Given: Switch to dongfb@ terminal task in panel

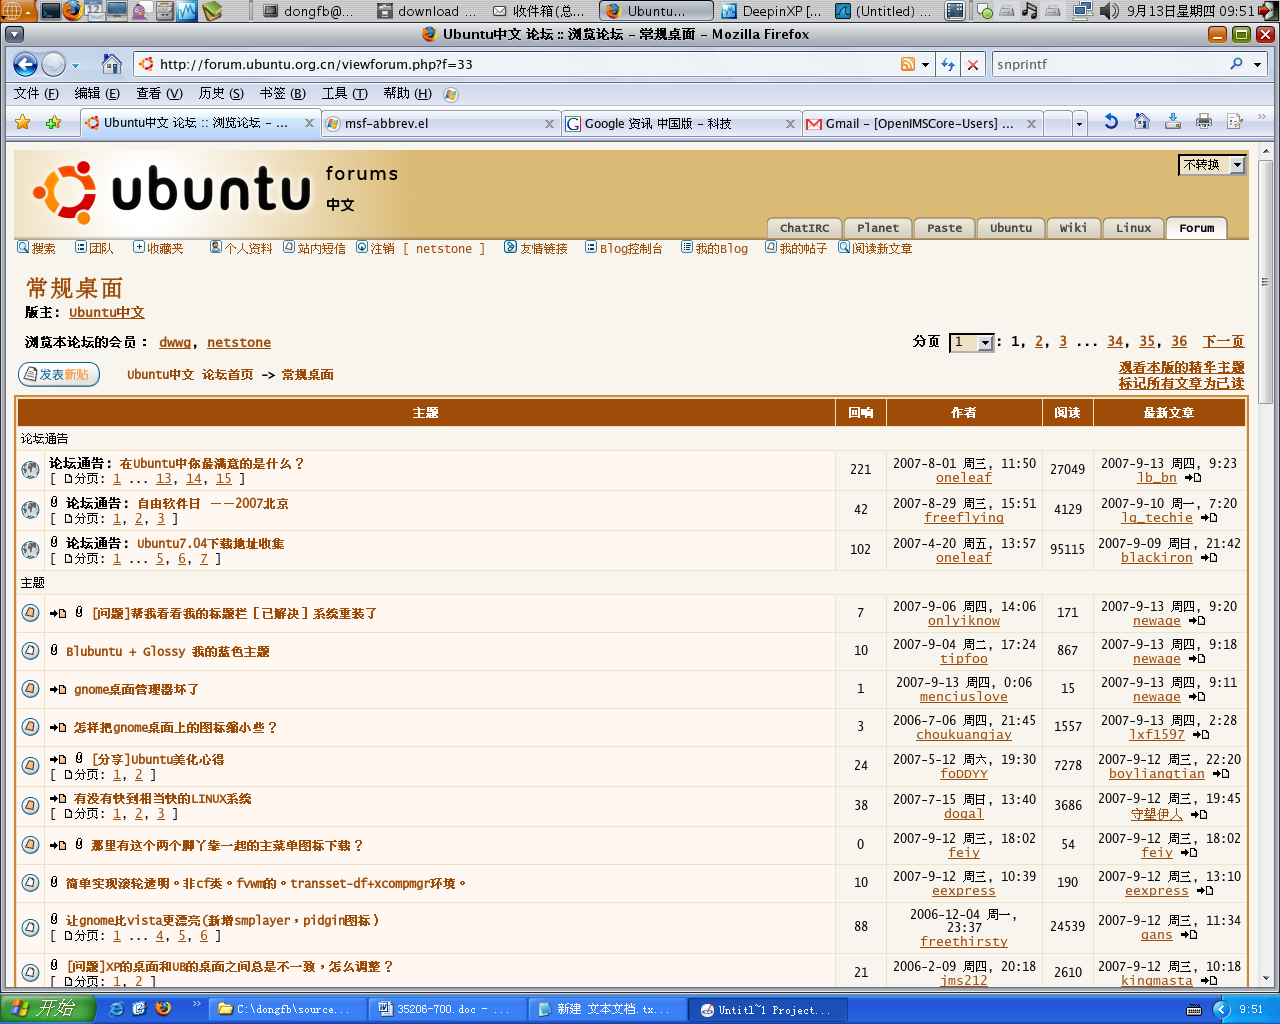Looking at the screenshot, I should point(309,11).
